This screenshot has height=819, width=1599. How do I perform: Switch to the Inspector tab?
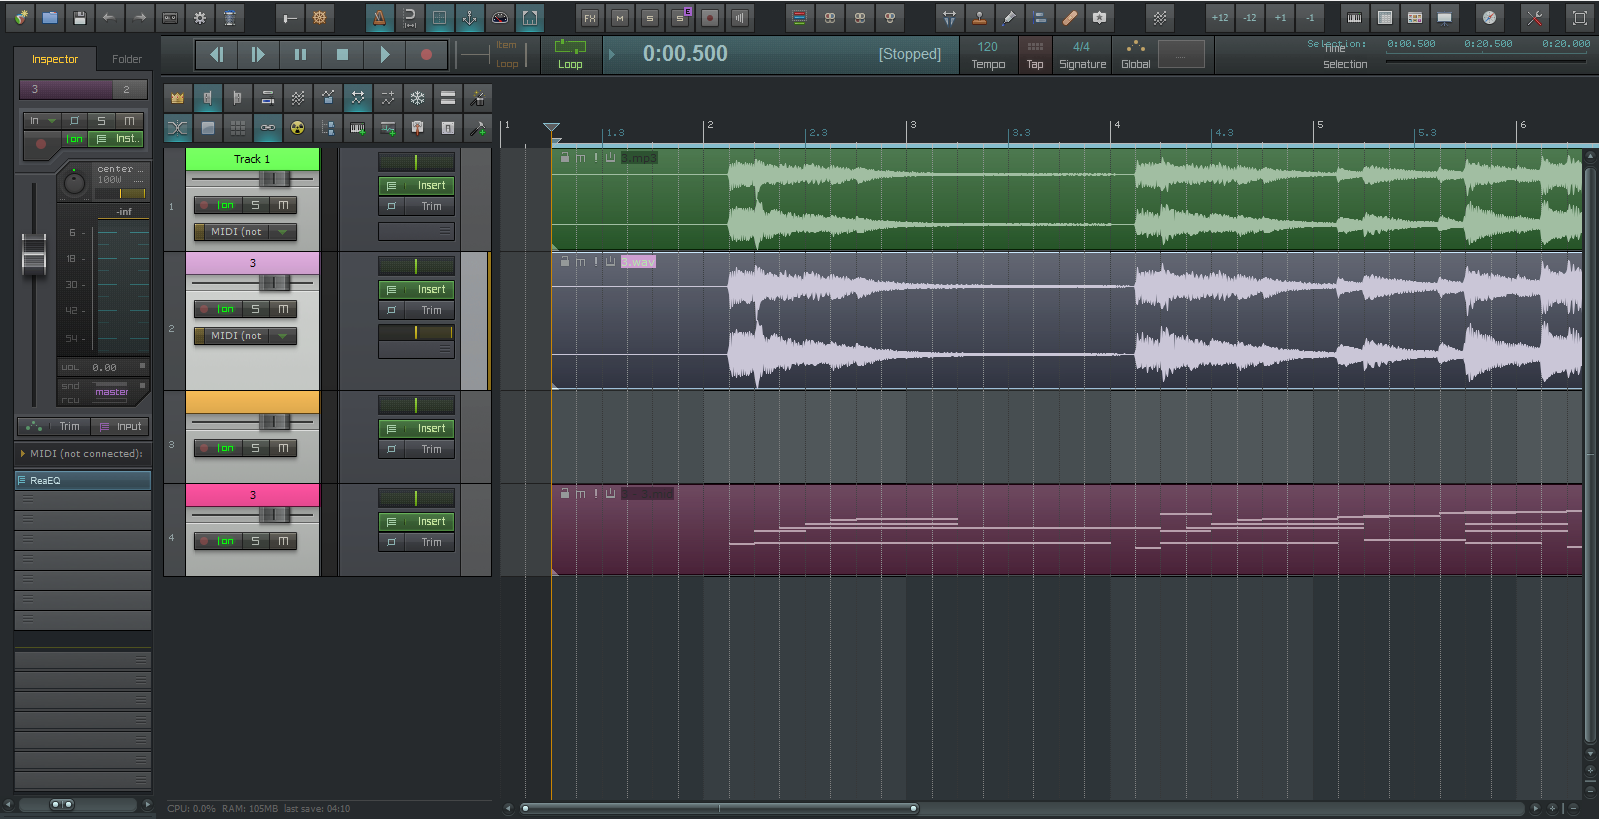54,59
